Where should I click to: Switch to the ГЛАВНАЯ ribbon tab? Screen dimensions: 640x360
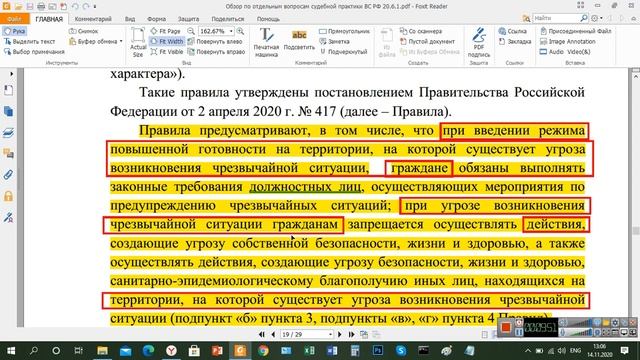49,19
